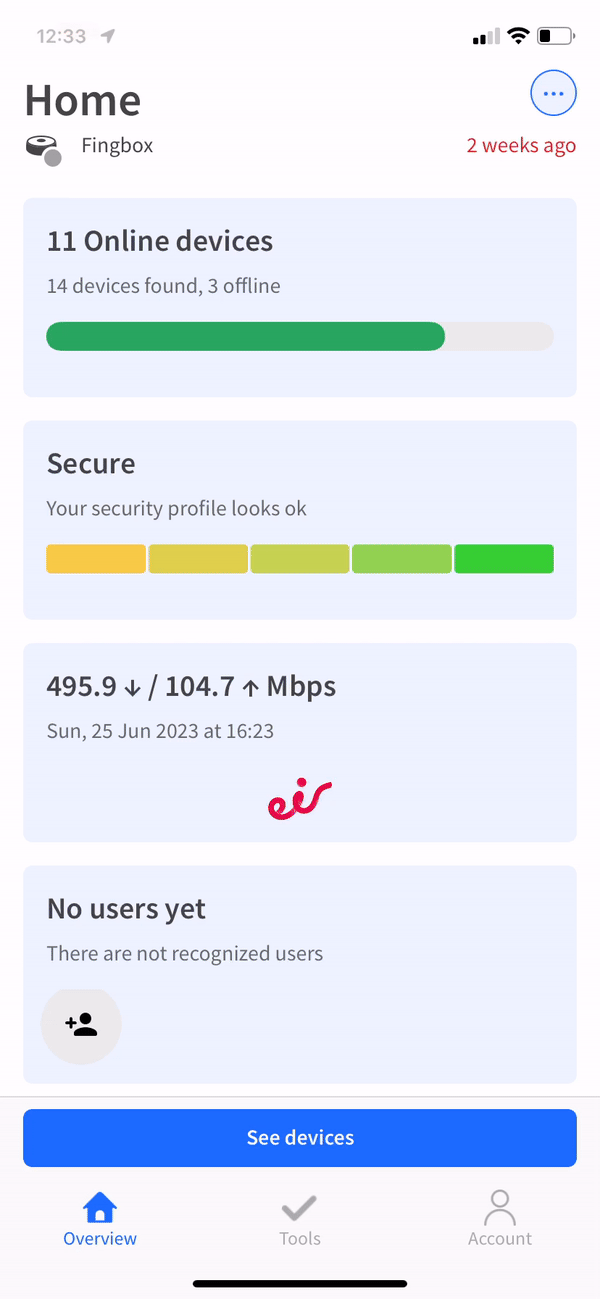
Task: Tap the 2 weeks ago timestamp
Action: pyautogui.click(x=521, y=145)
